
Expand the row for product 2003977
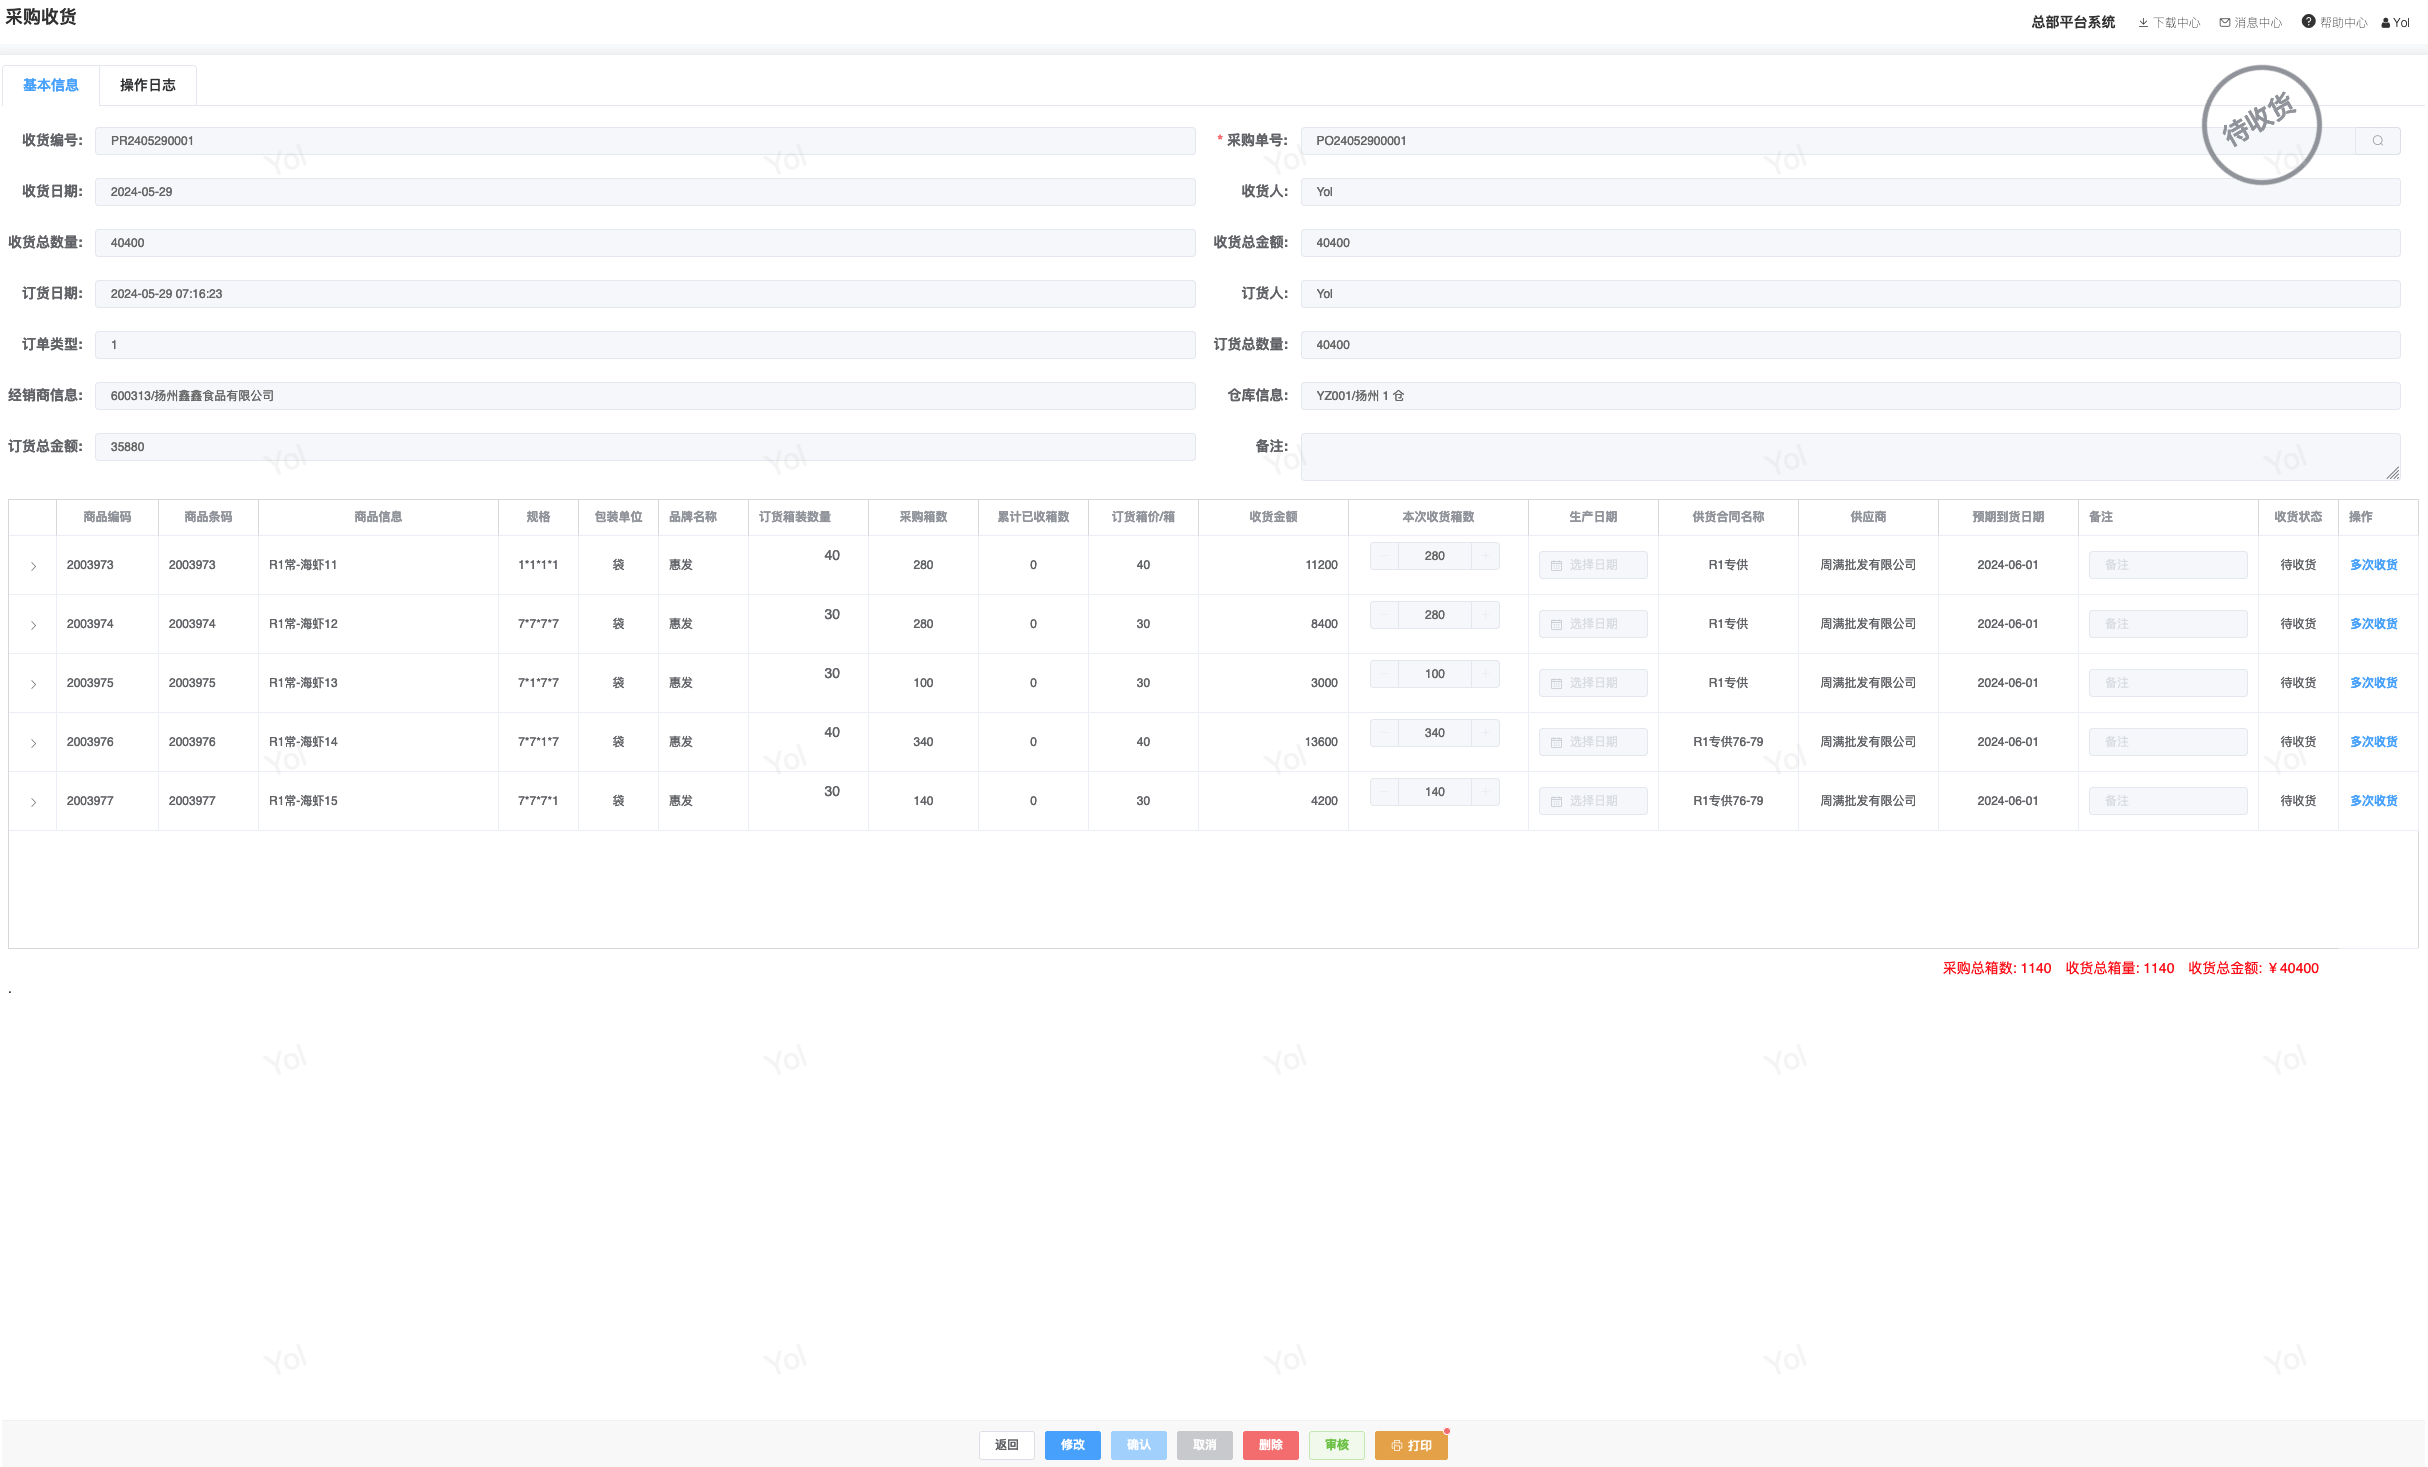33,802
